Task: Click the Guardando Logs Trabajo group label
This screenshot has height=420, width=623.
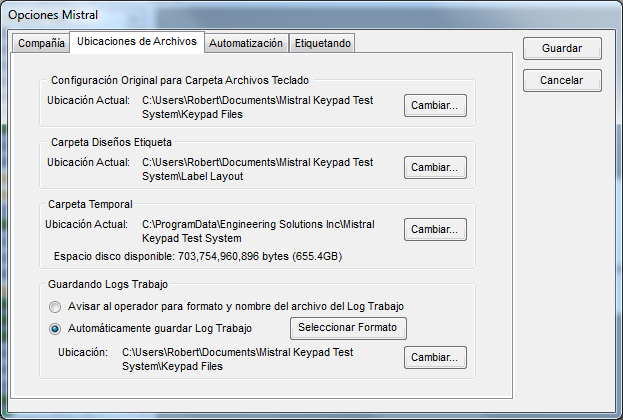Action: [x=108, y=285]
